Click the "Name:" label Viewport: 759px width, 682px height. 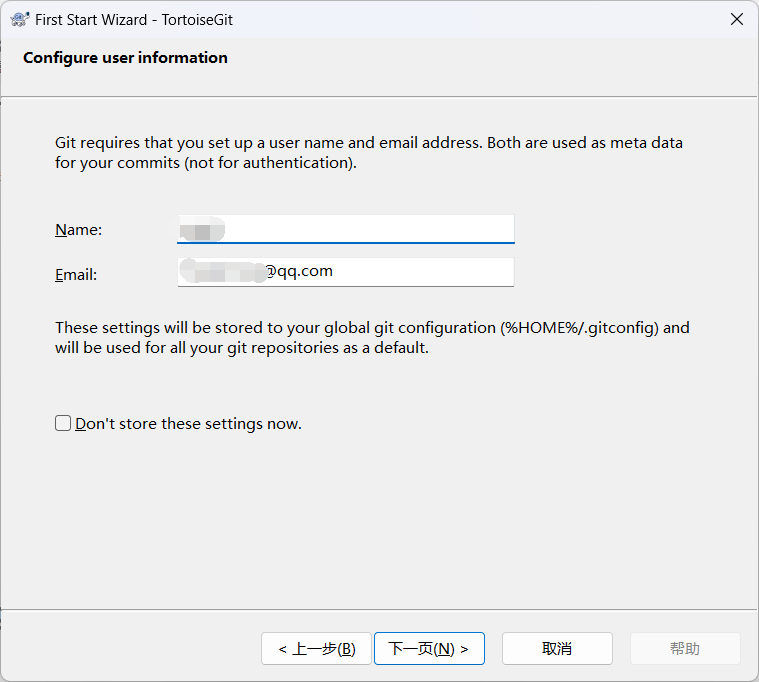[x=78, y=229]
